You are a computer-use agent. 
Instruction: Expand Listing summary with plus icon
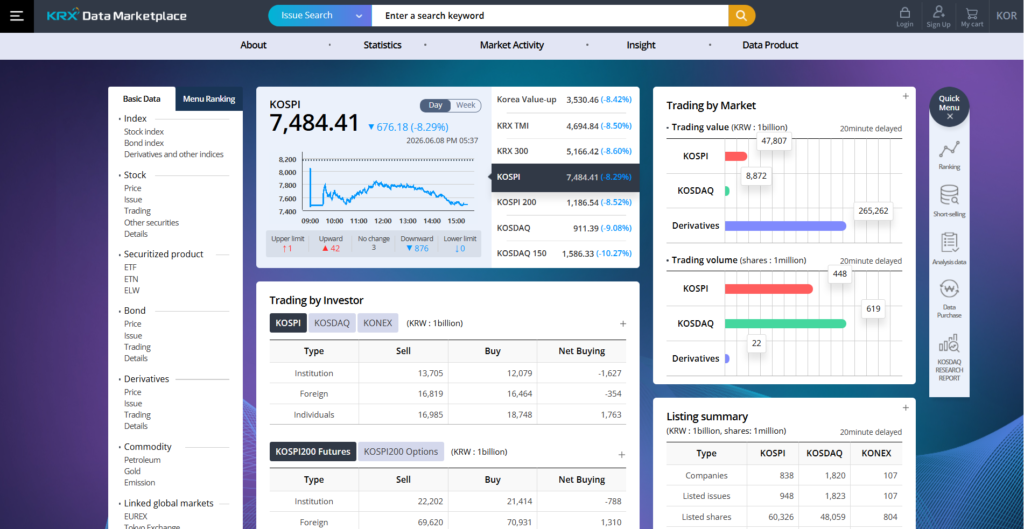[906, 408]
